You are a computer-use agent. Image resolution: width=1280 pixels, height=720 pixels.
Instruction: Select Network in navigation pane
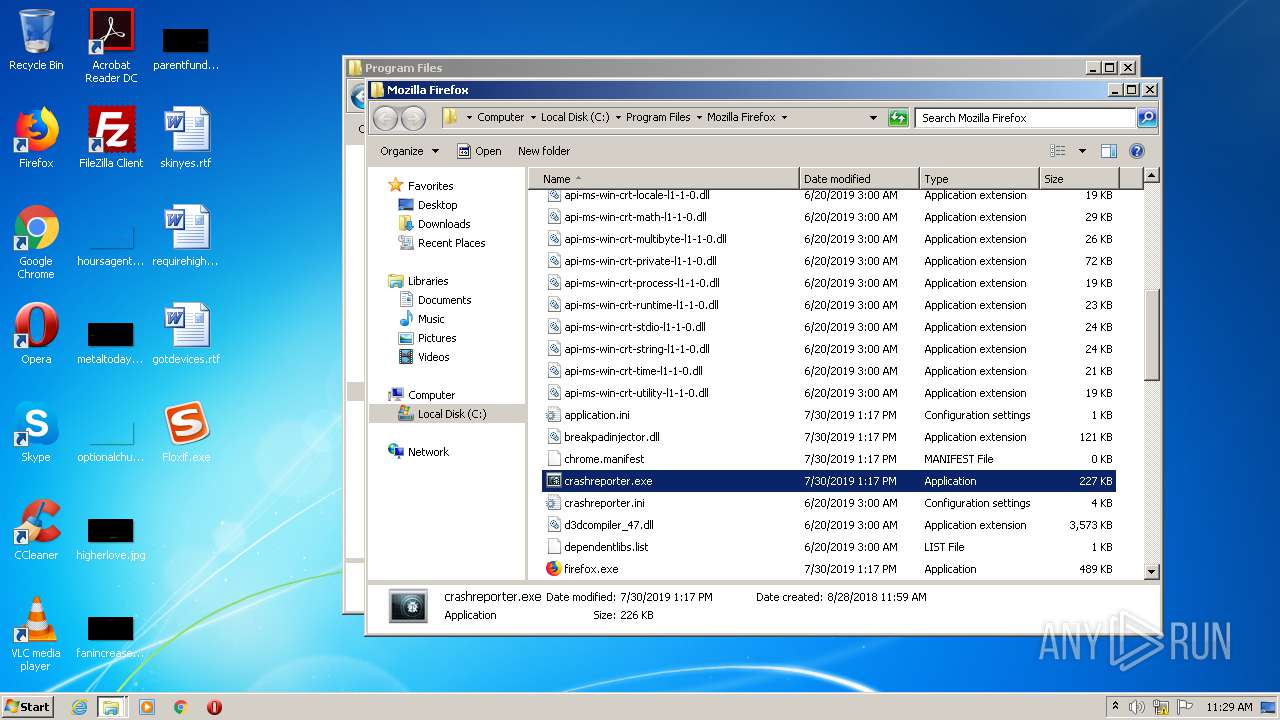pos(418,452)
